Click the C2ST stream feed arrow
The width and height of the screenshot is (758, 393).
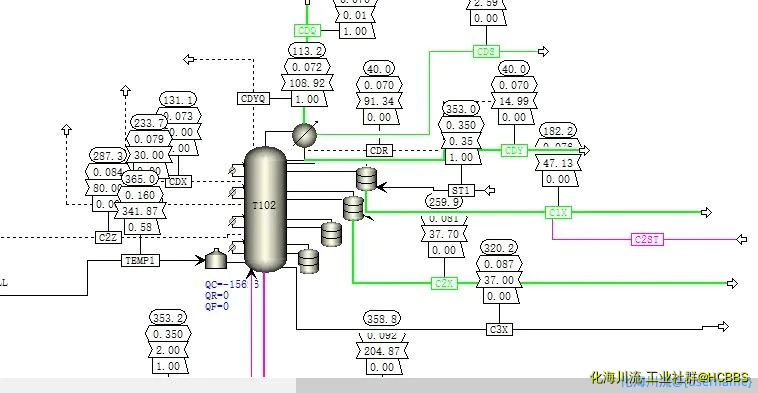coord(742,239)
